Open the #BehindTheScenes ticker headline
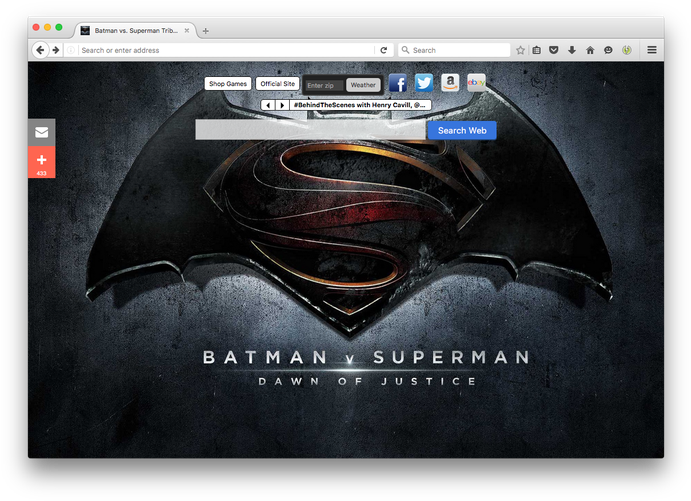 coord(360,105)
